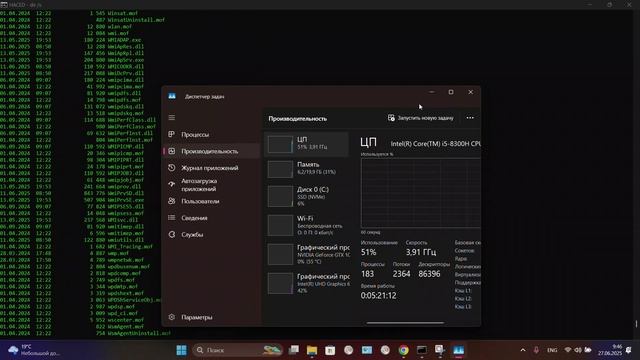Open the clock and date flyout
This screenshot has width=640, height=360.
(609, 350)
